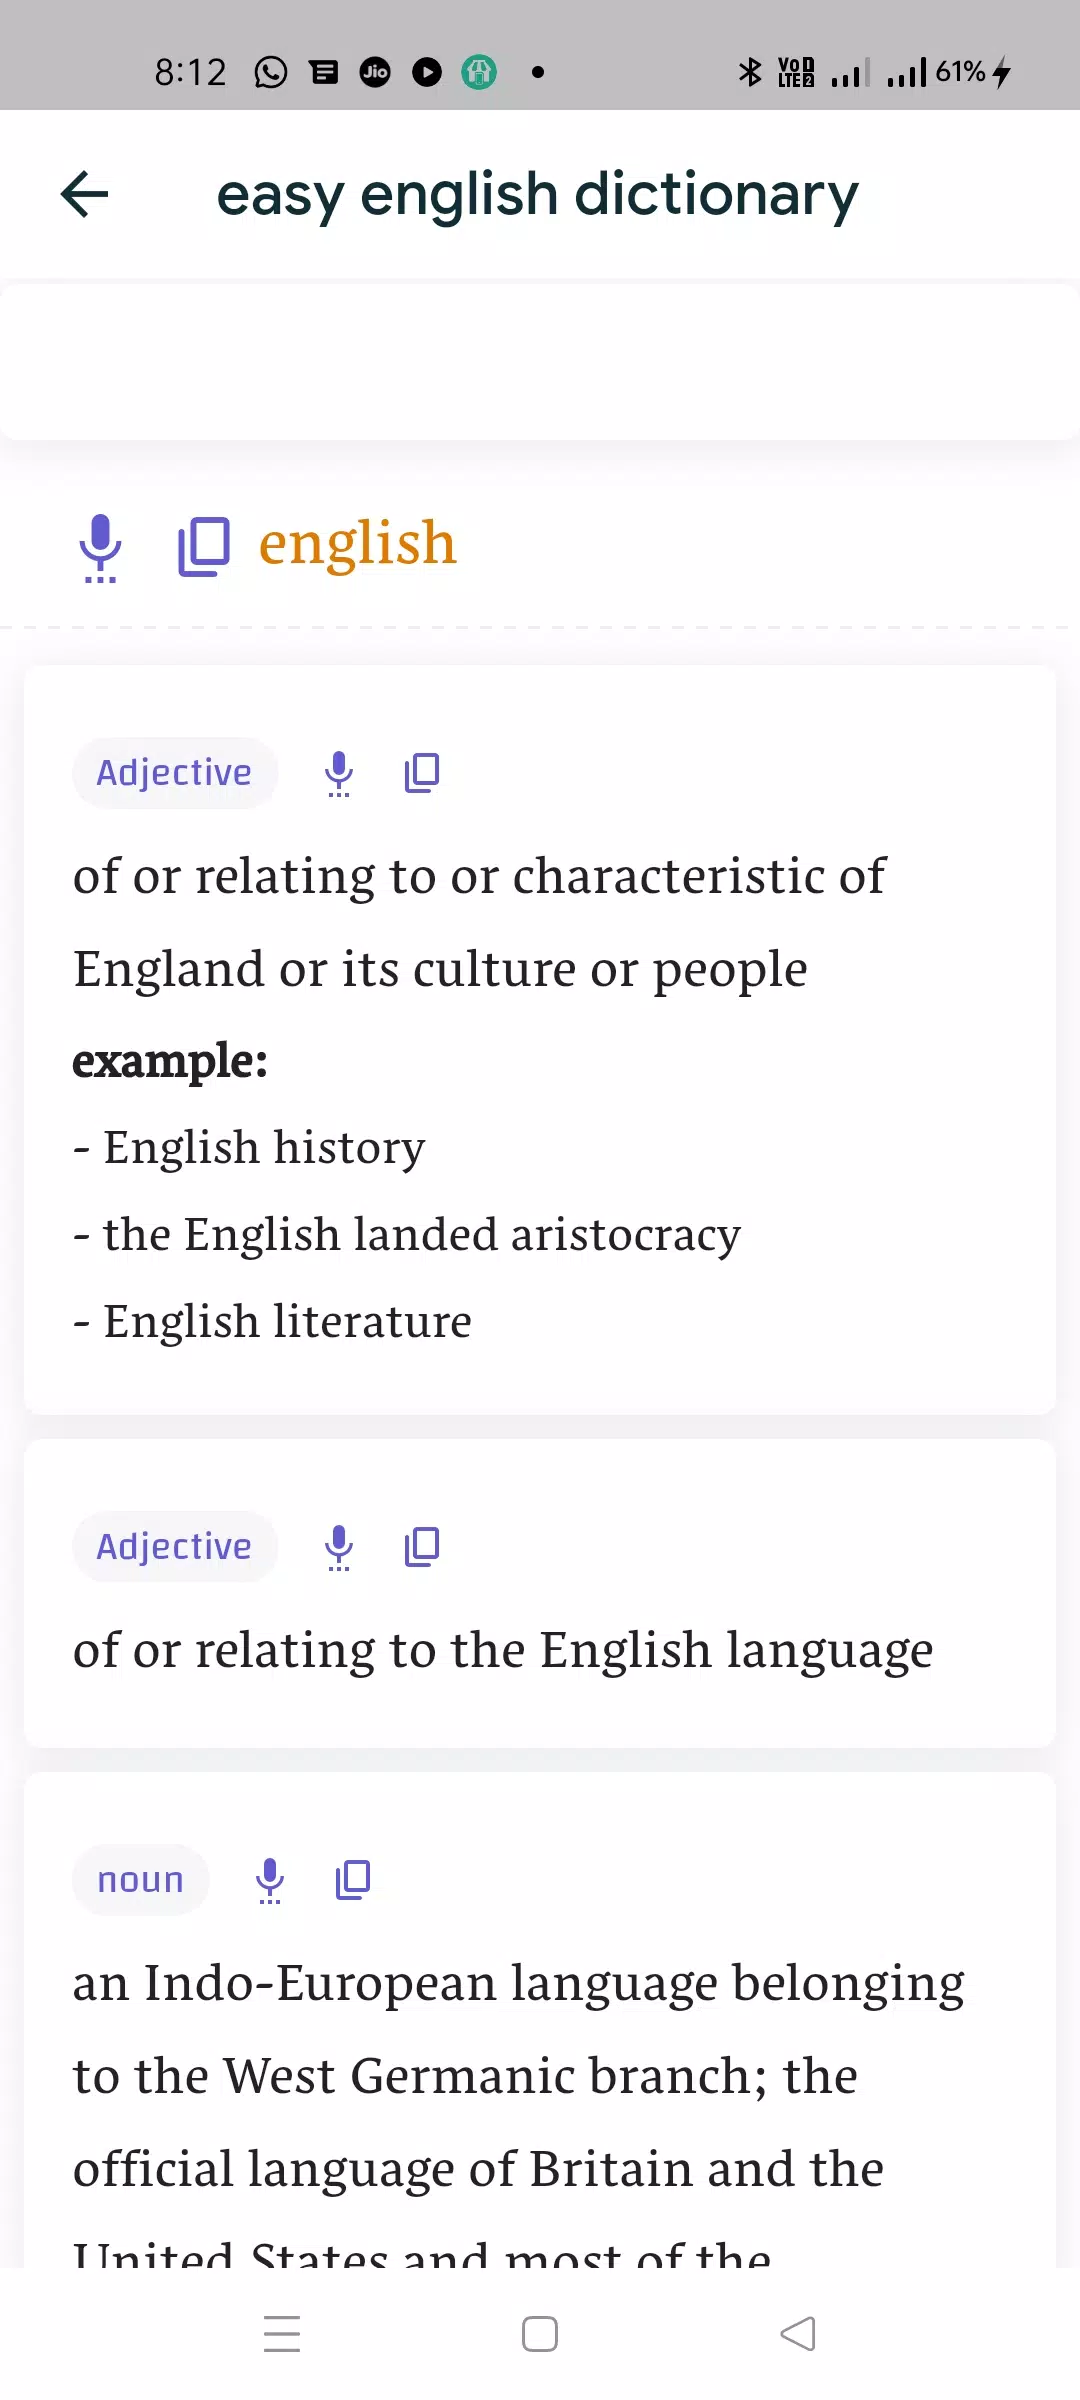
Task: Copy the headword english
Action: pos(204,546)
